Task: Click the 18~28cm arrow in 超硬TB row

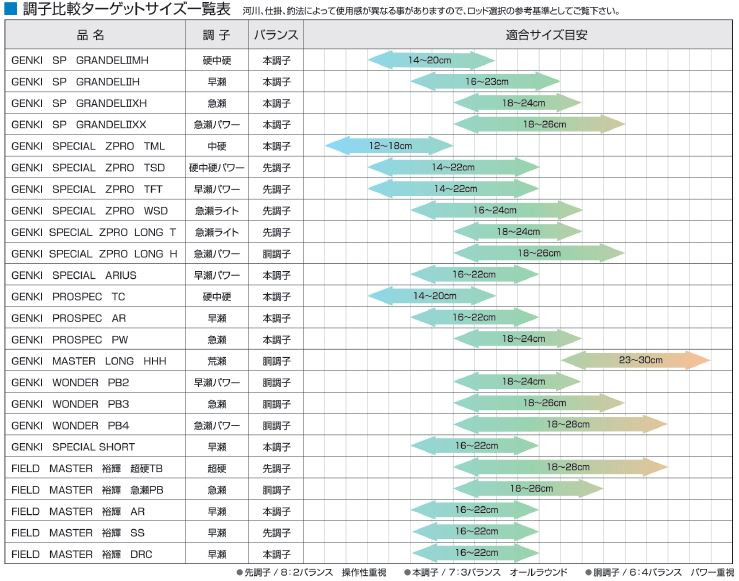Action: pos(561,467)
